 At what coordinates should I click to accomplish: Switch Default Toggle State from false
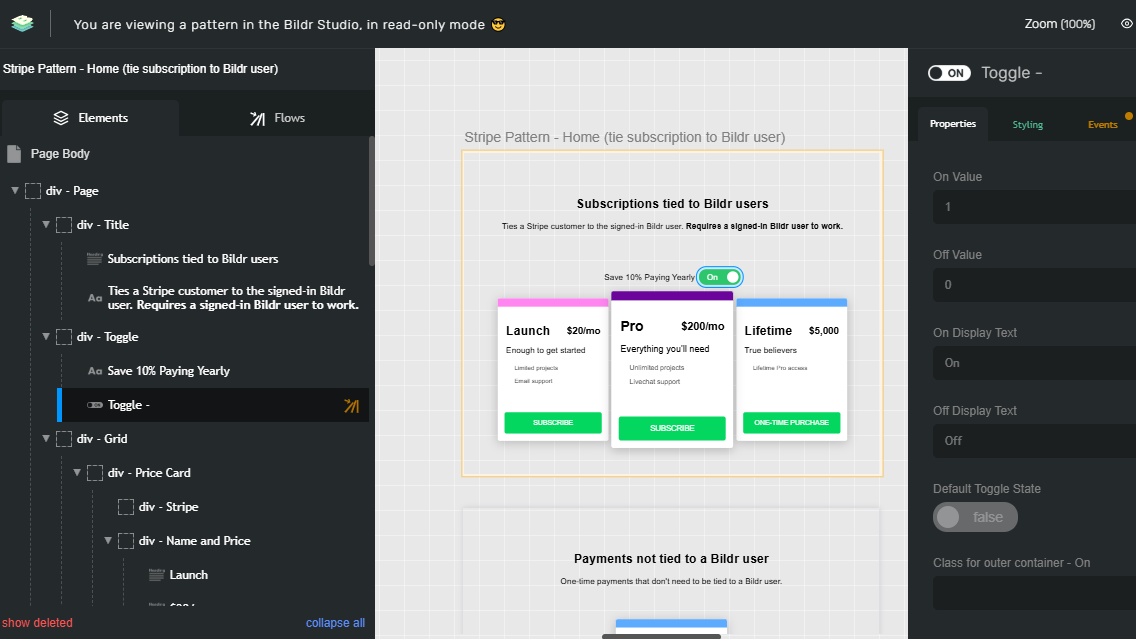(975, 517)
